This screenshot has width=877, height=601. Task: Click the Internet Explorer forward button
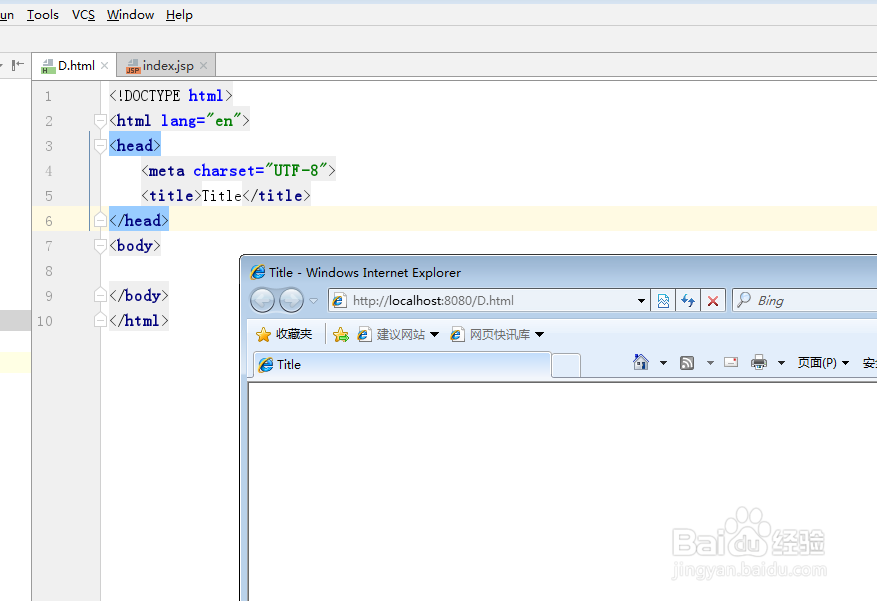(291, 301)
